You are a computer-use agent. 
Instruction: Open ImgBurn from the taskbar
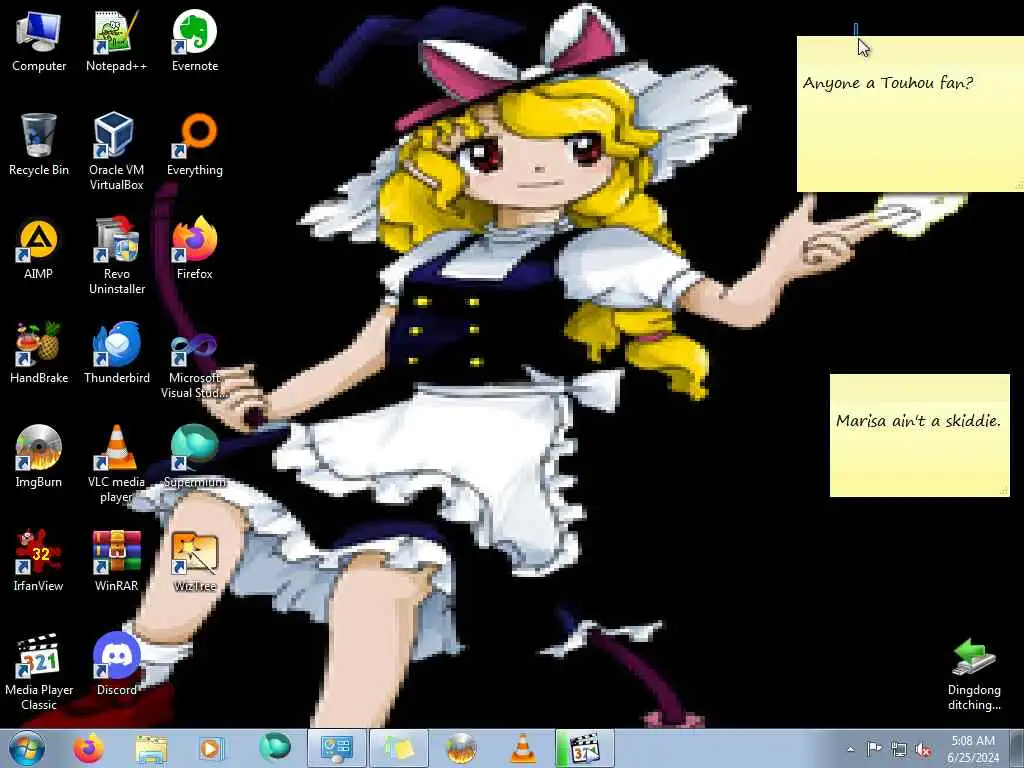[x=461, y=748]
